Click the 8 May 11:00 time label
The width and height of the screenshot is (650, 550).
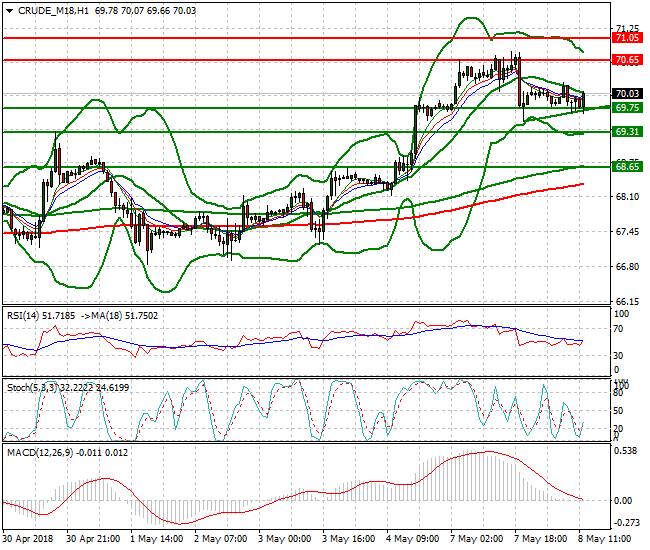[604, 539]
